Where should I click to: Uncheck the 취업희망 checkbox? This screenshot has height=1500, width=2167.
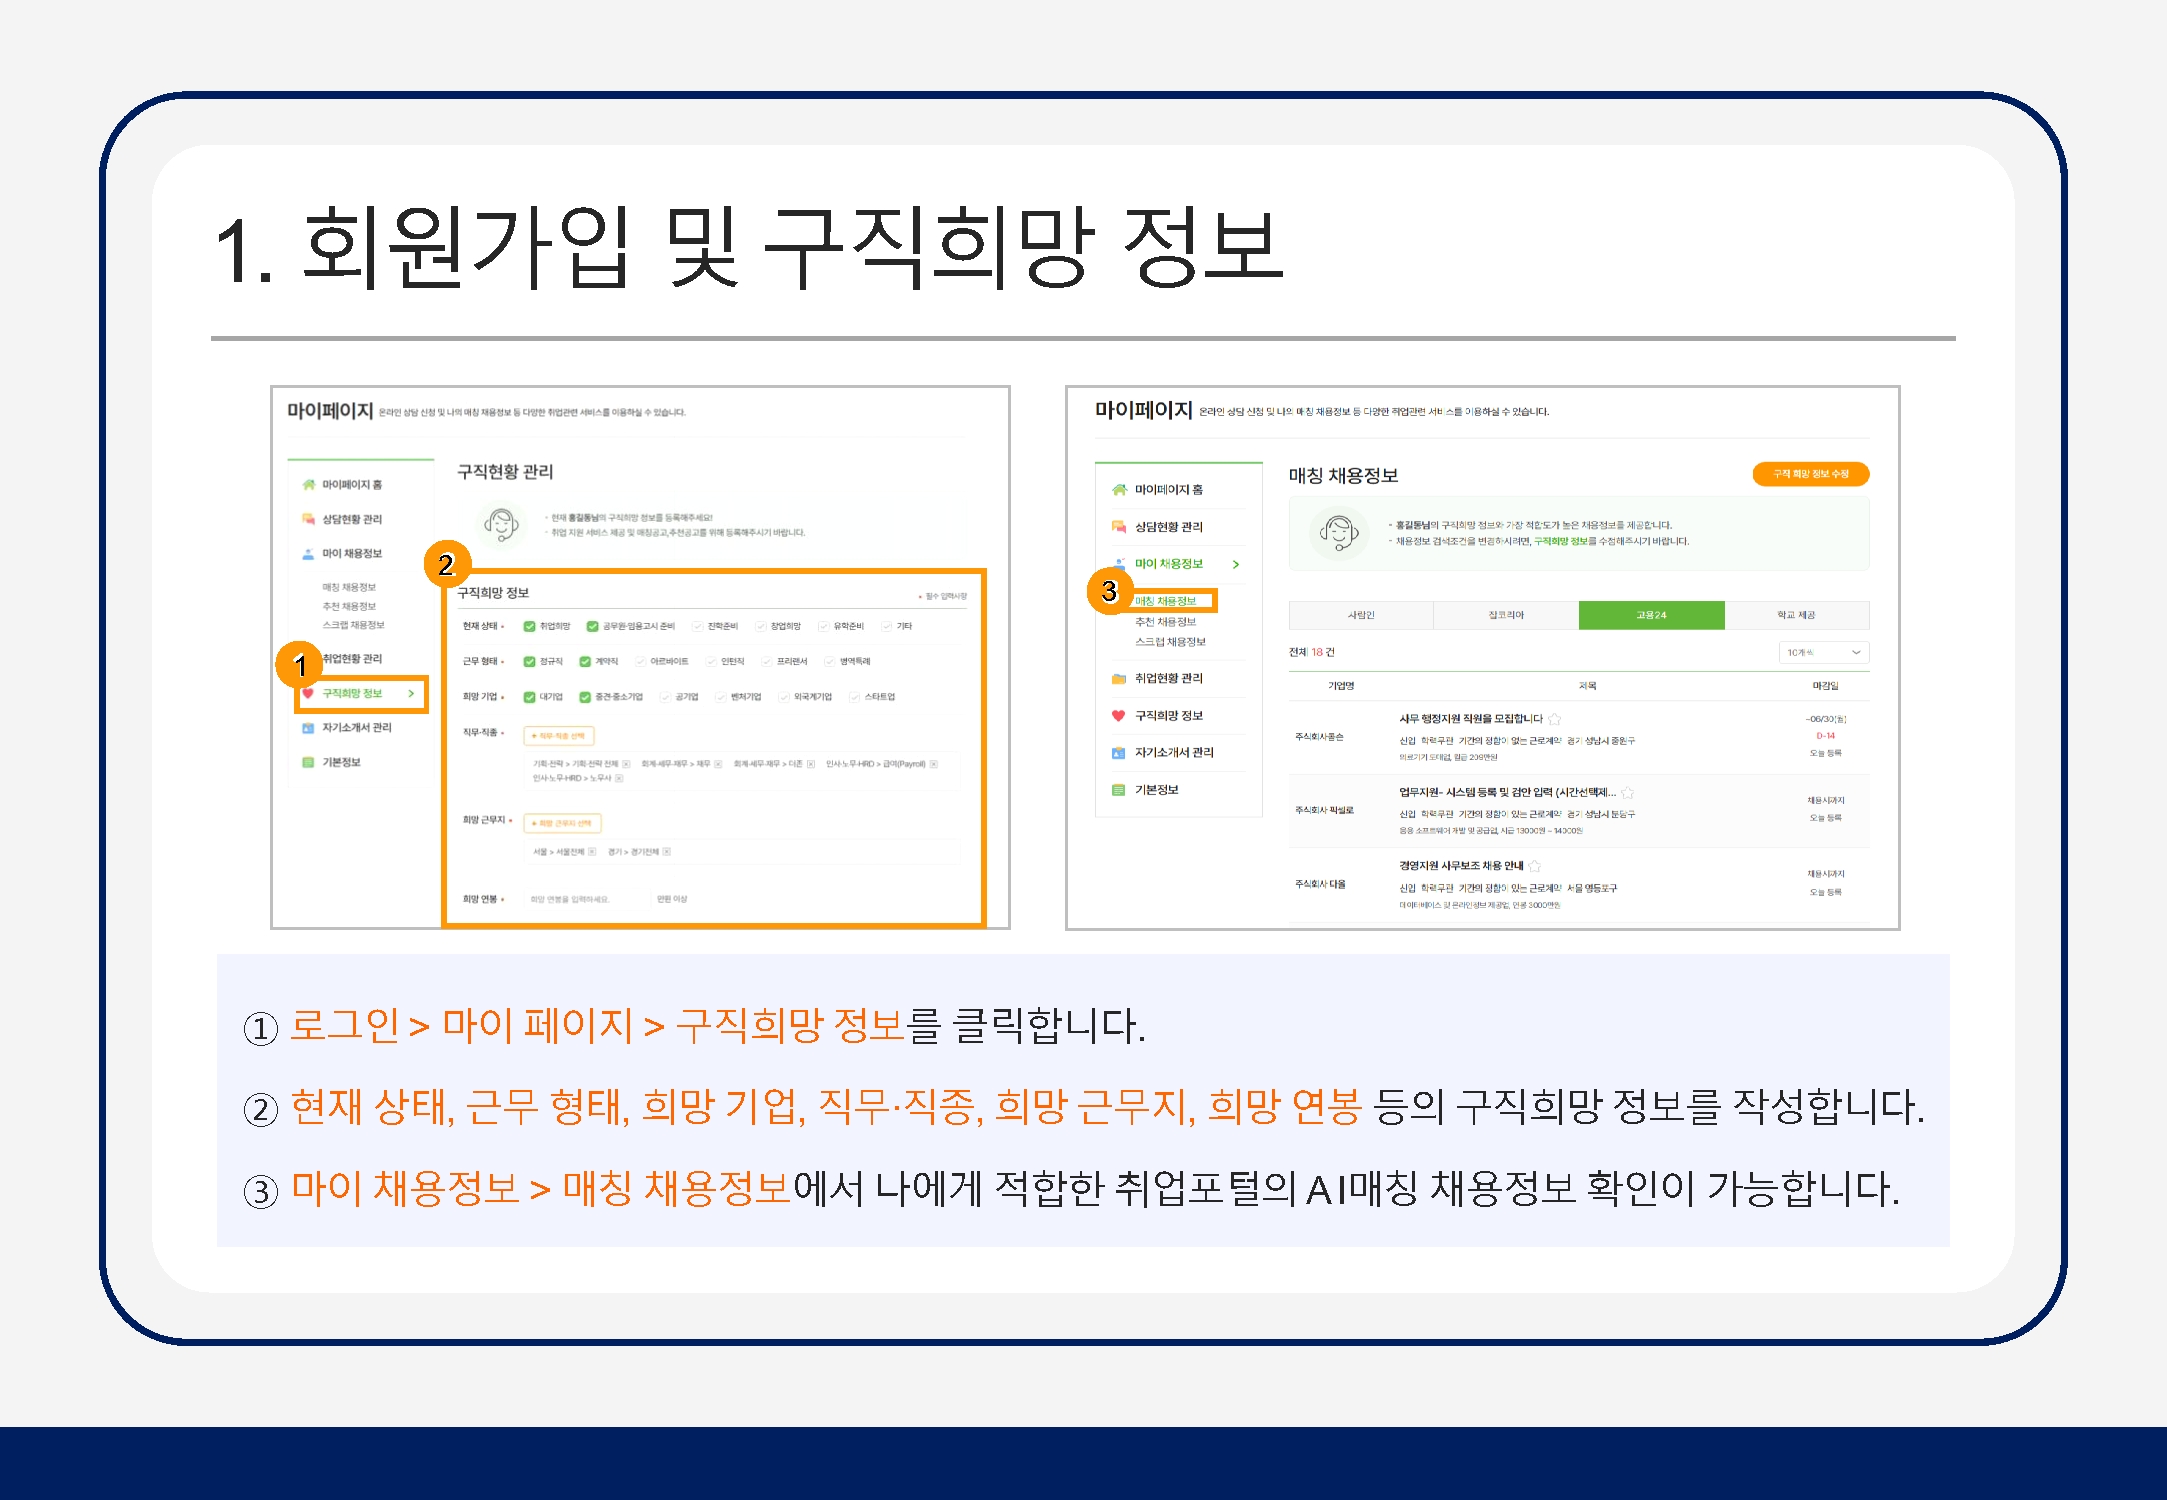[529, 626]
